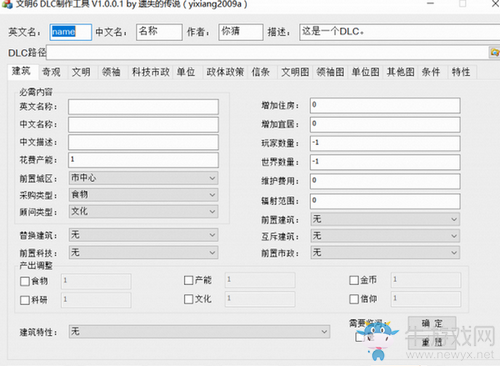Expand the 互斥建筑 dropdown

(385, 236)
